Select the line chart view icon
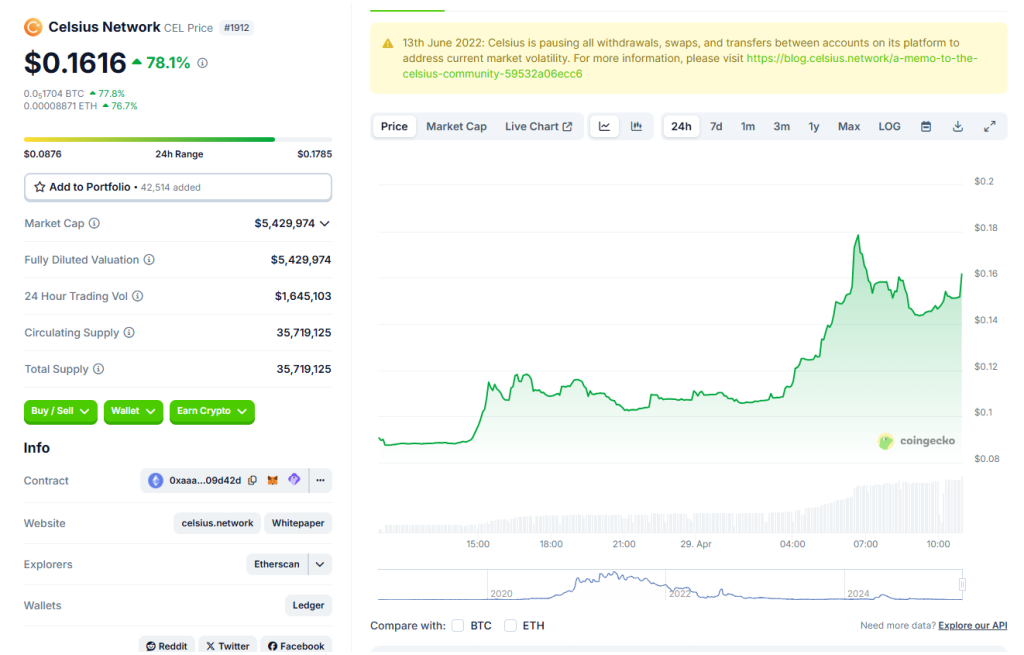 point(605,126)
